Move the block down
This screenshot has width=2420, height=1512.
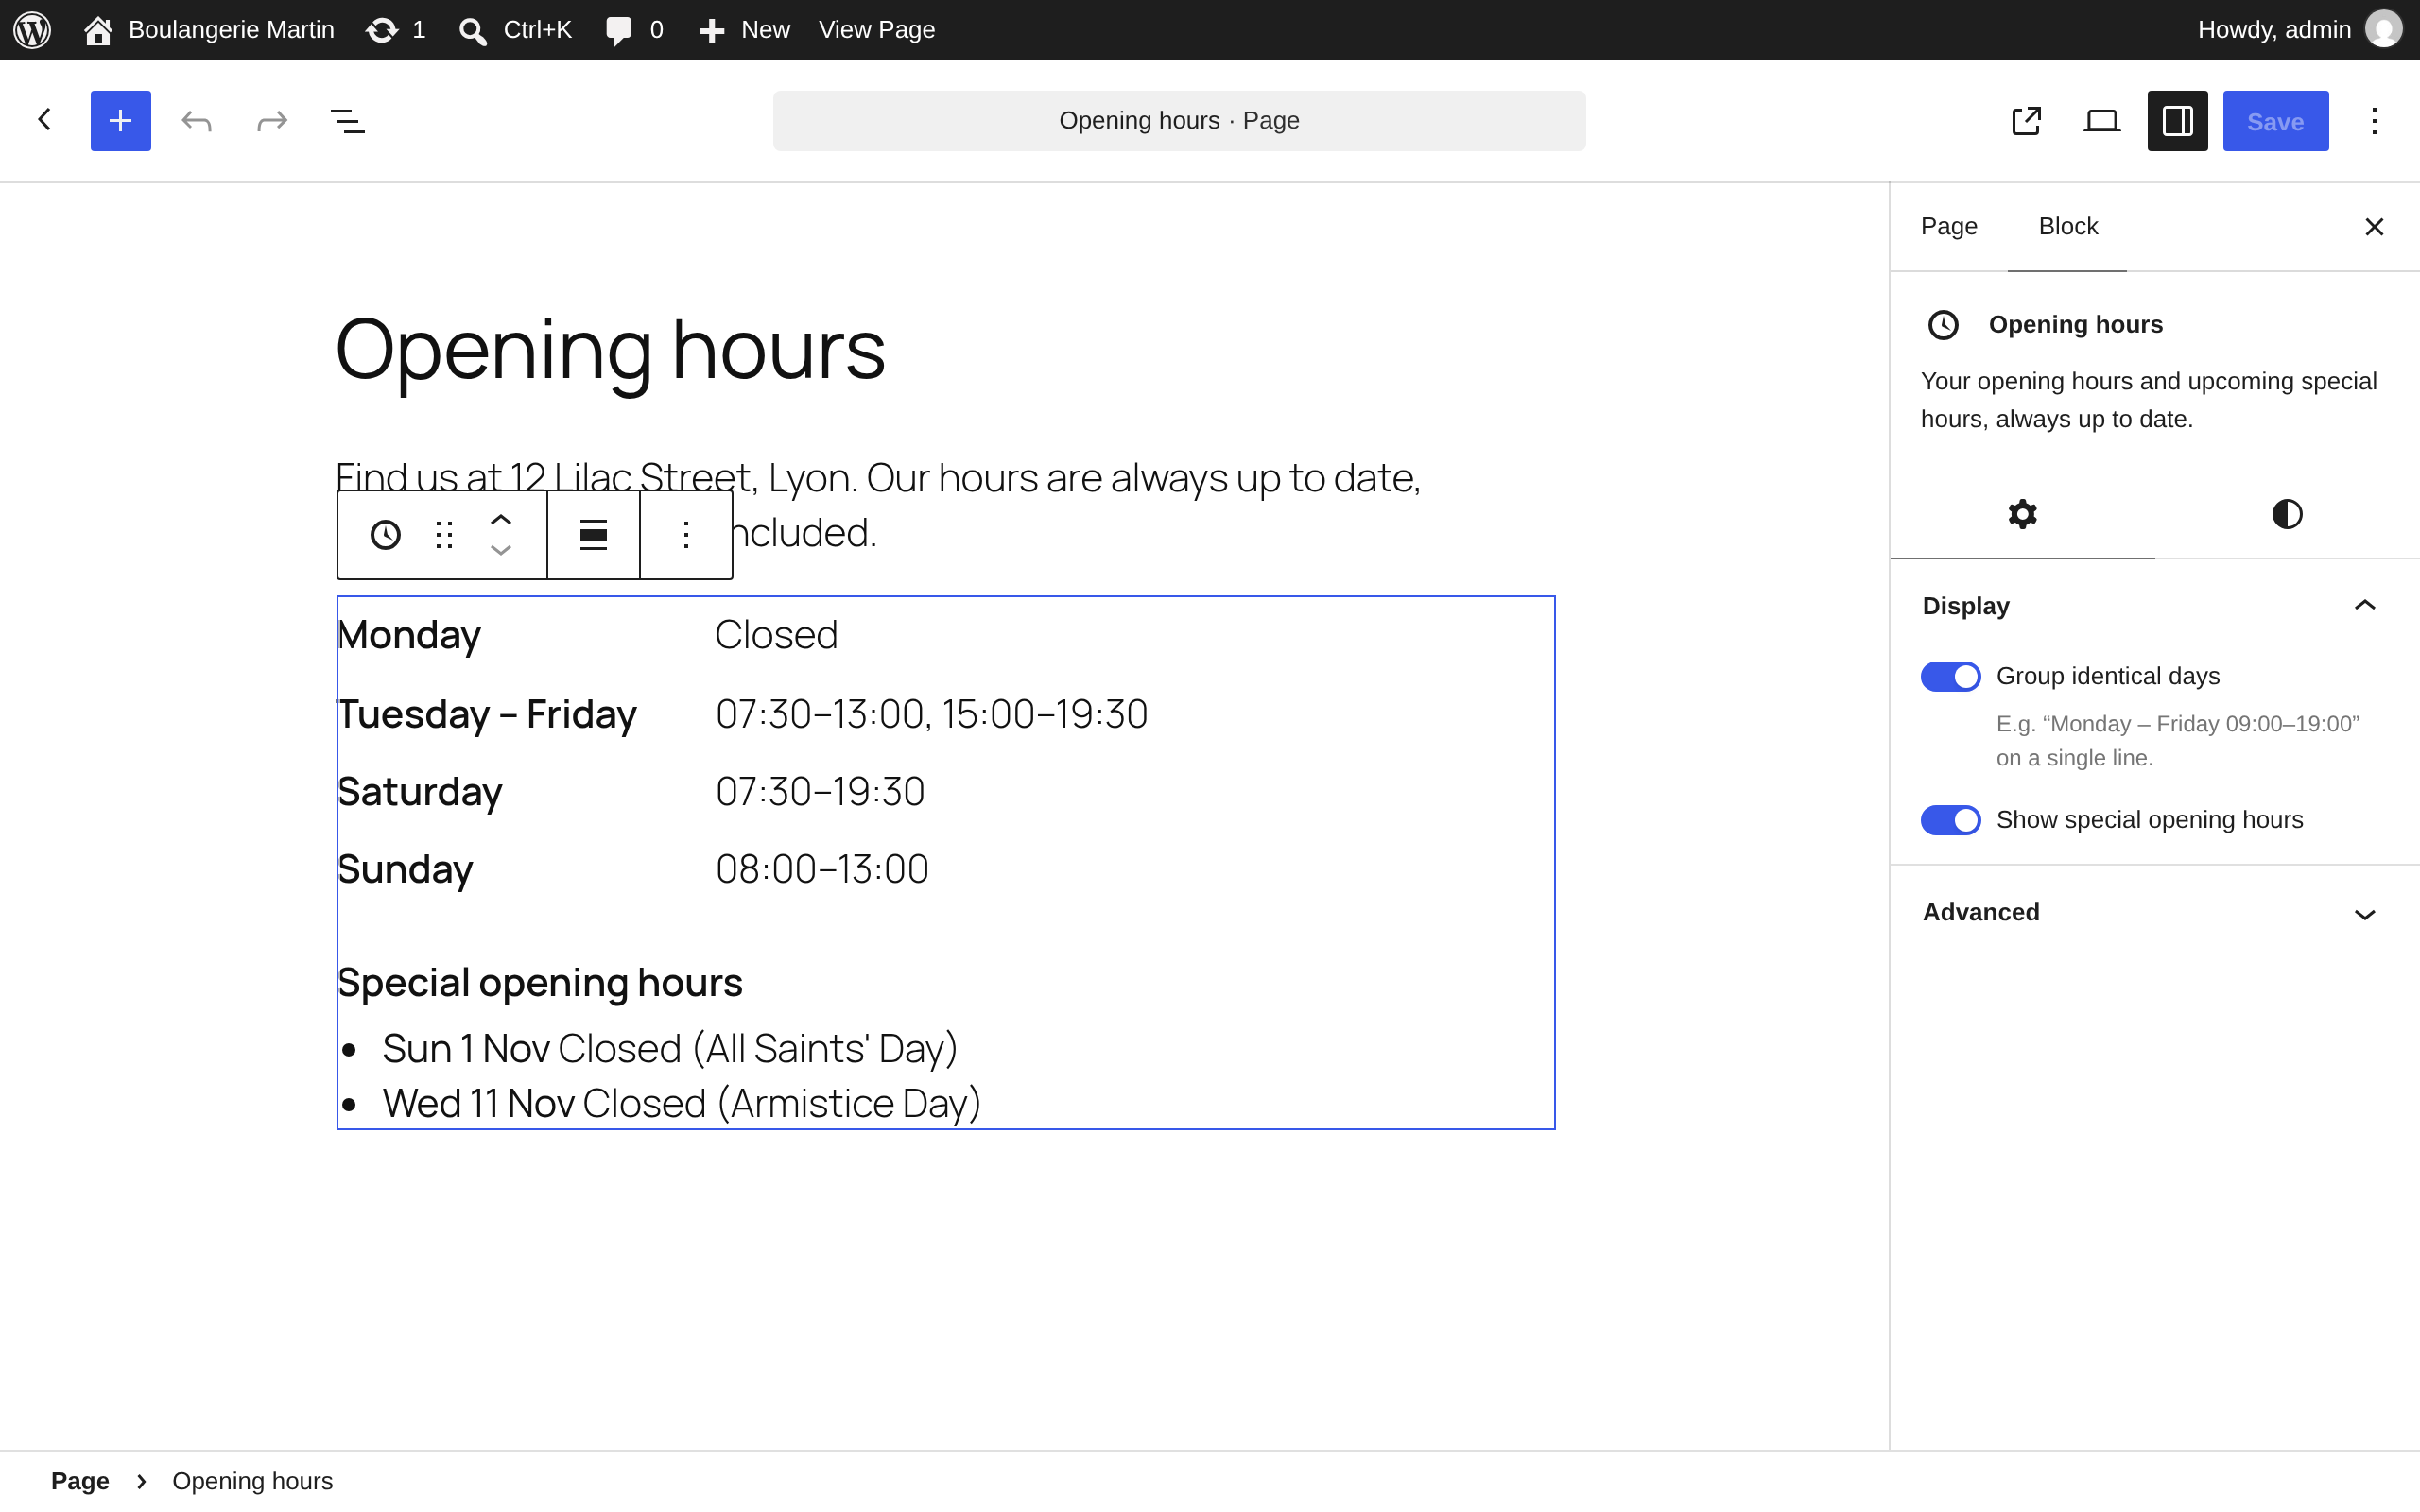[501, 550]
